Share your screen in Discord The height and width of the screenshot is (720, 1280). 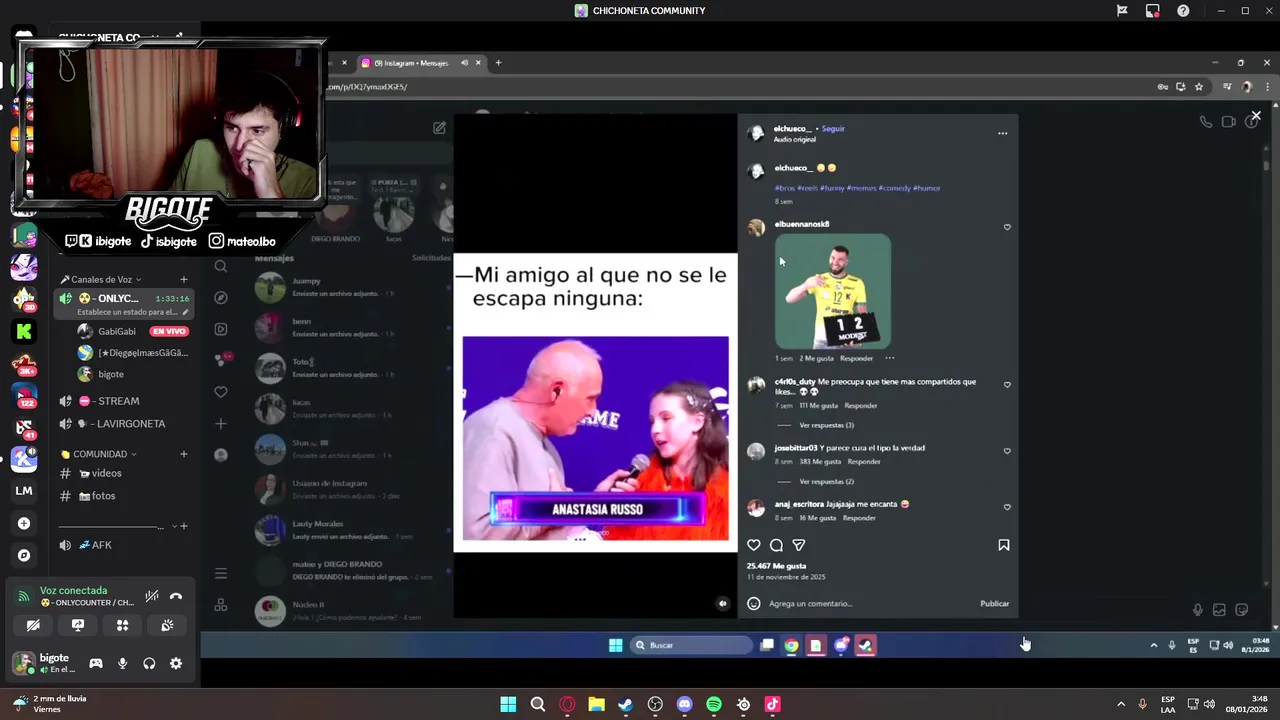tap(78, 625)
